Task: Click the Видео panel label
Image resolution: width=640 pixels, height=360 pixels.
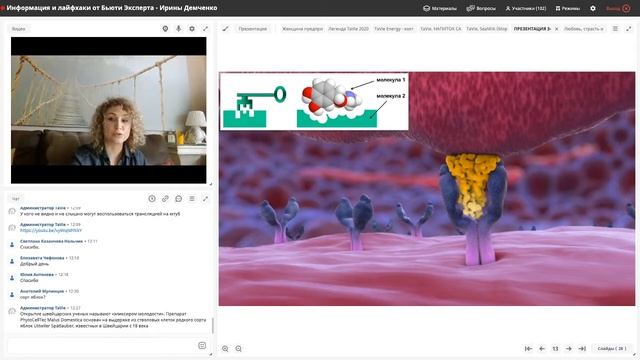Action: coord(18,29)
